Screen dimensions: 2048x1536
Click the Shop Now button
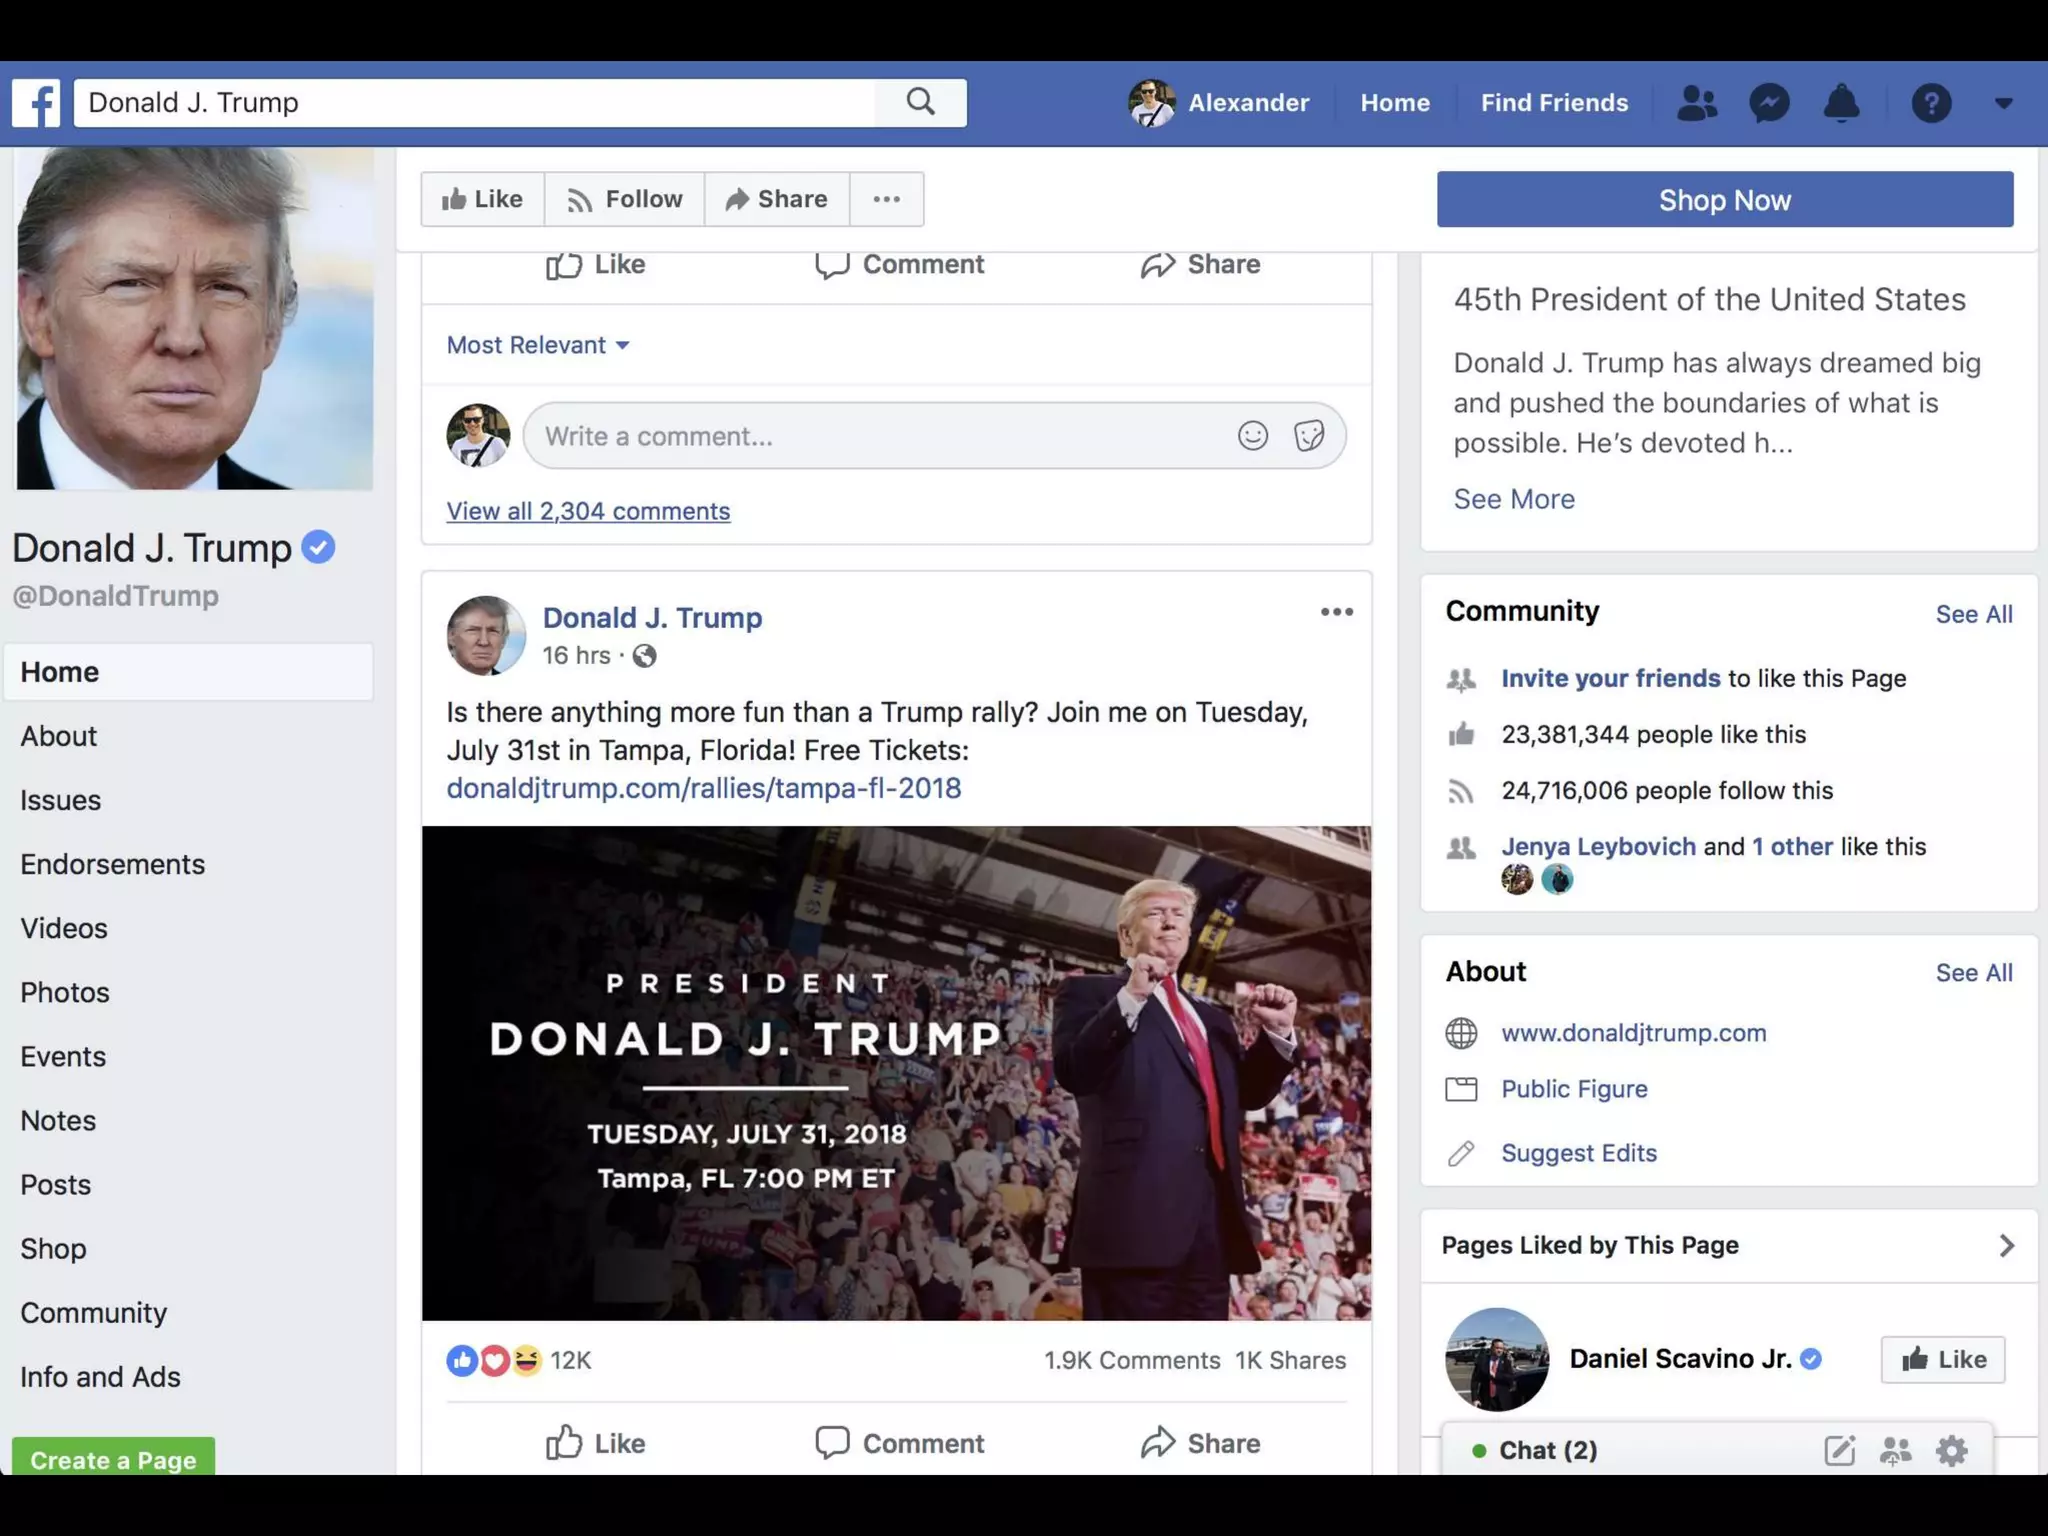(x=1725, y=199)
